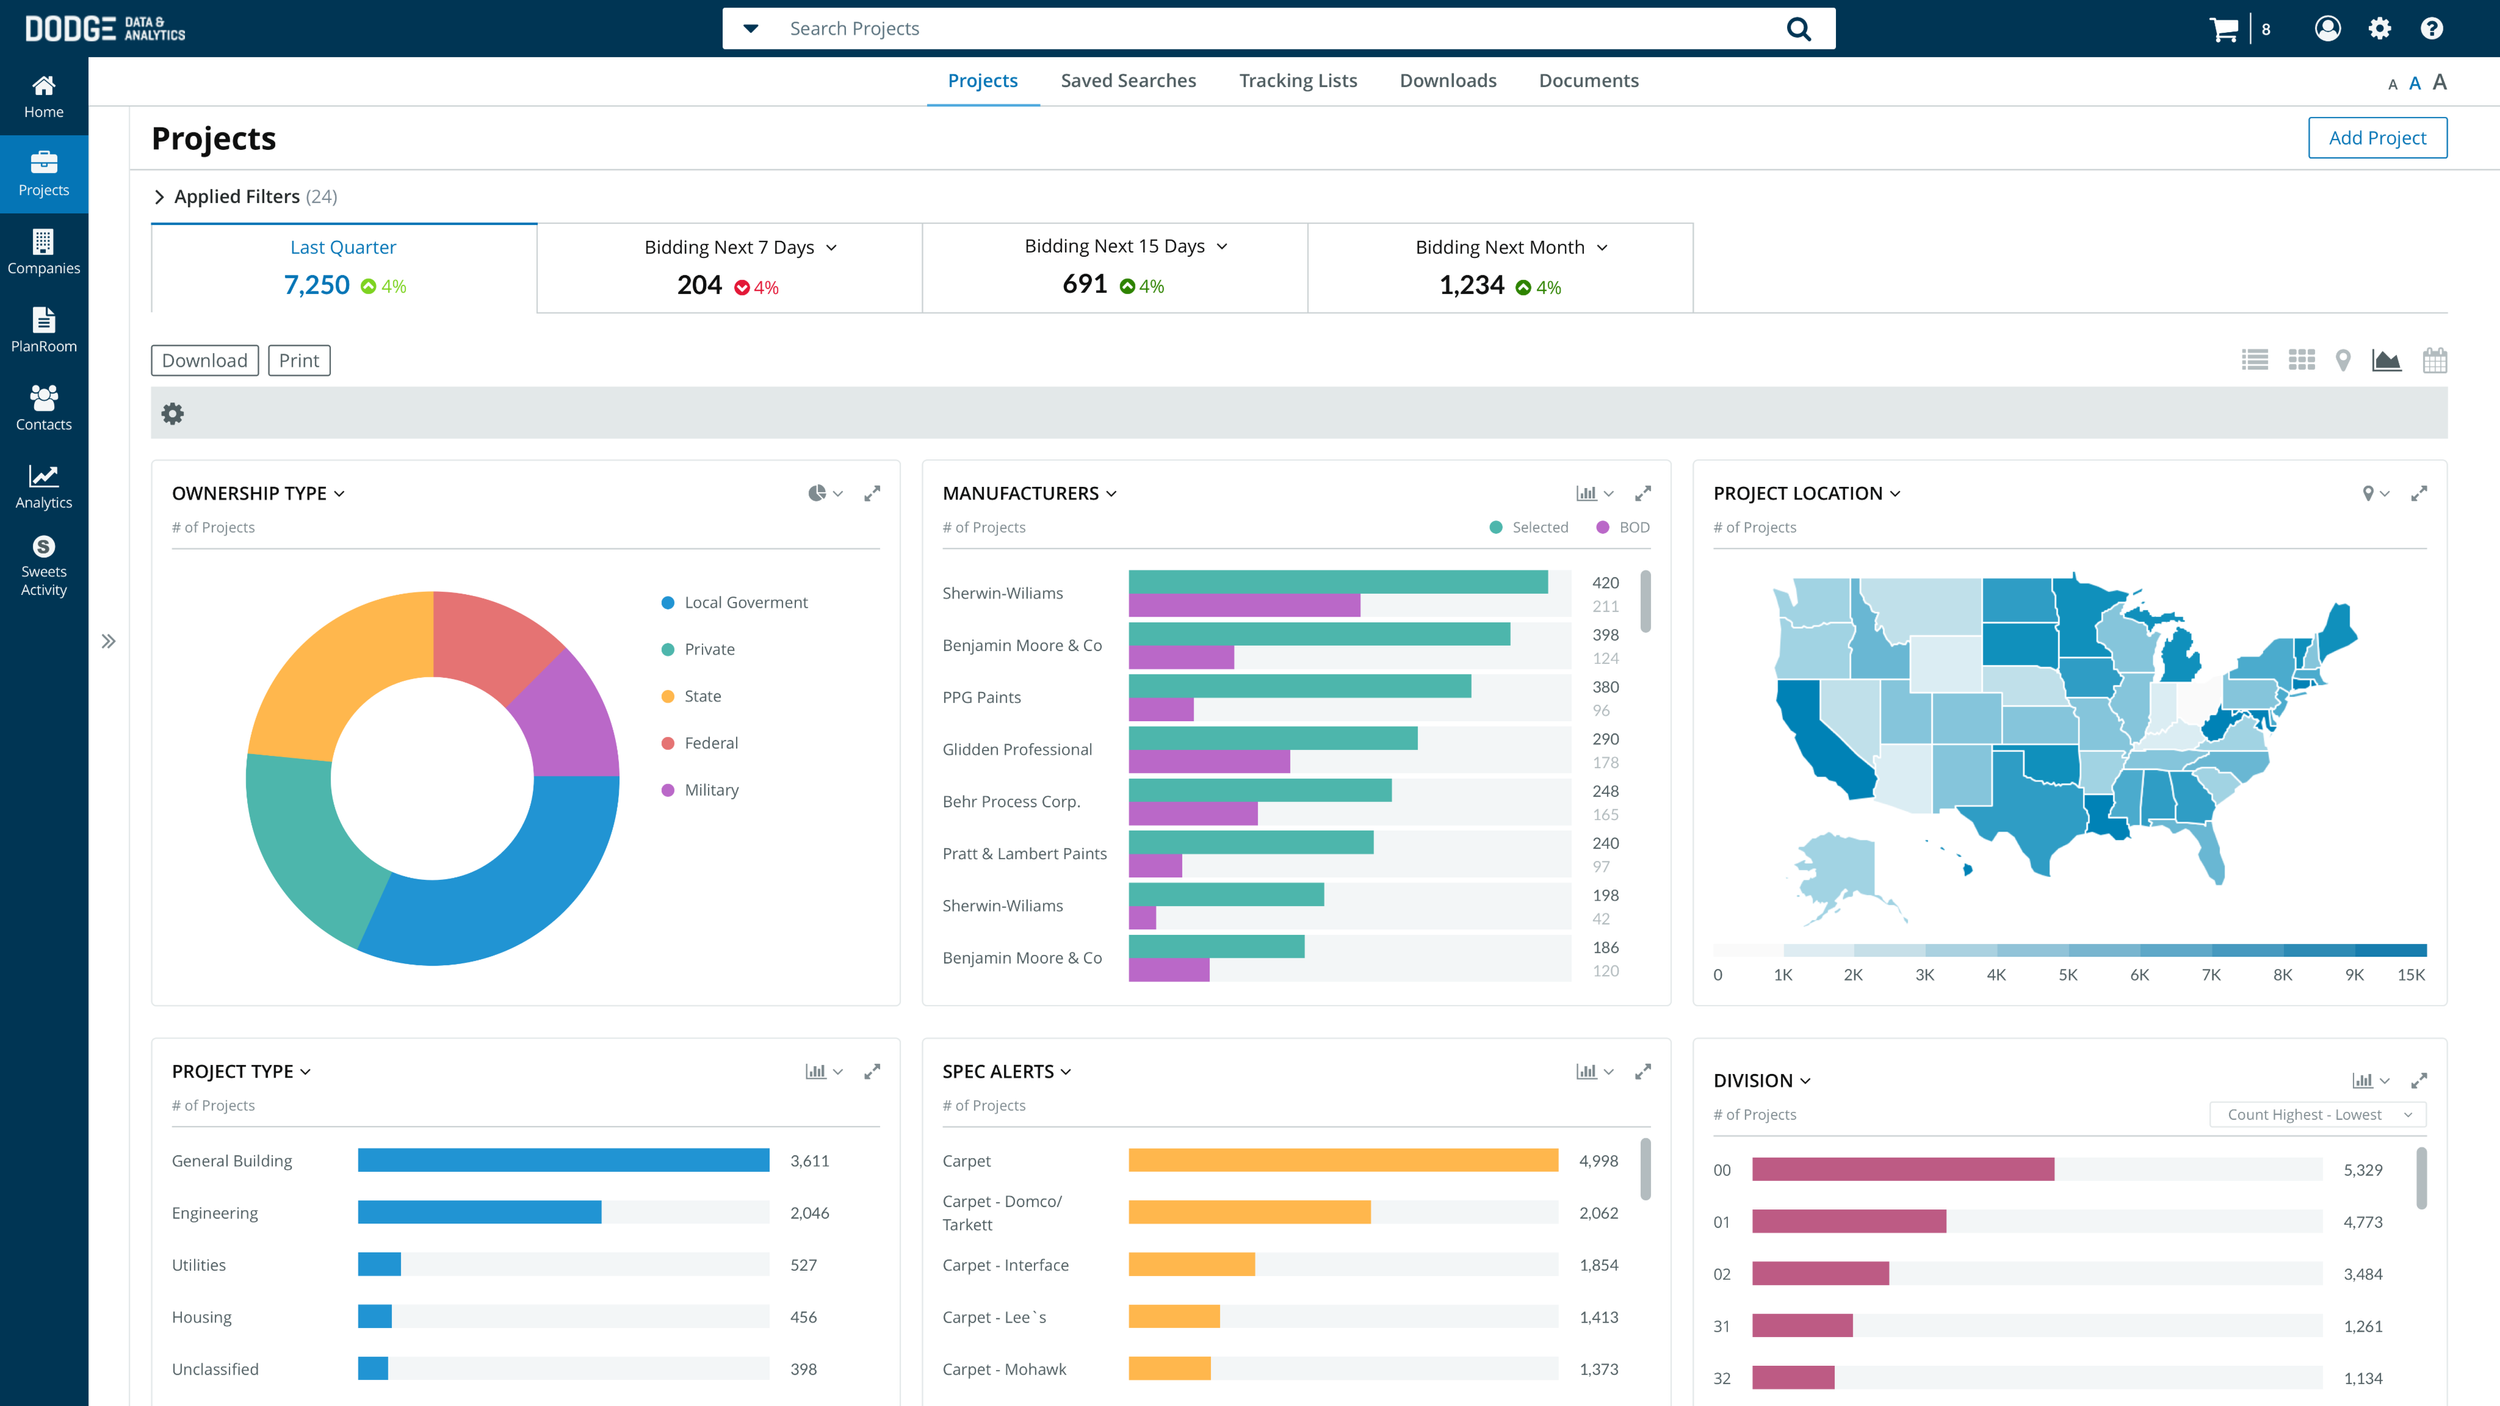Click the map color scale under Project Location
Image resolution: width=2500 pixels, height=1406 pixels.
2070,948
